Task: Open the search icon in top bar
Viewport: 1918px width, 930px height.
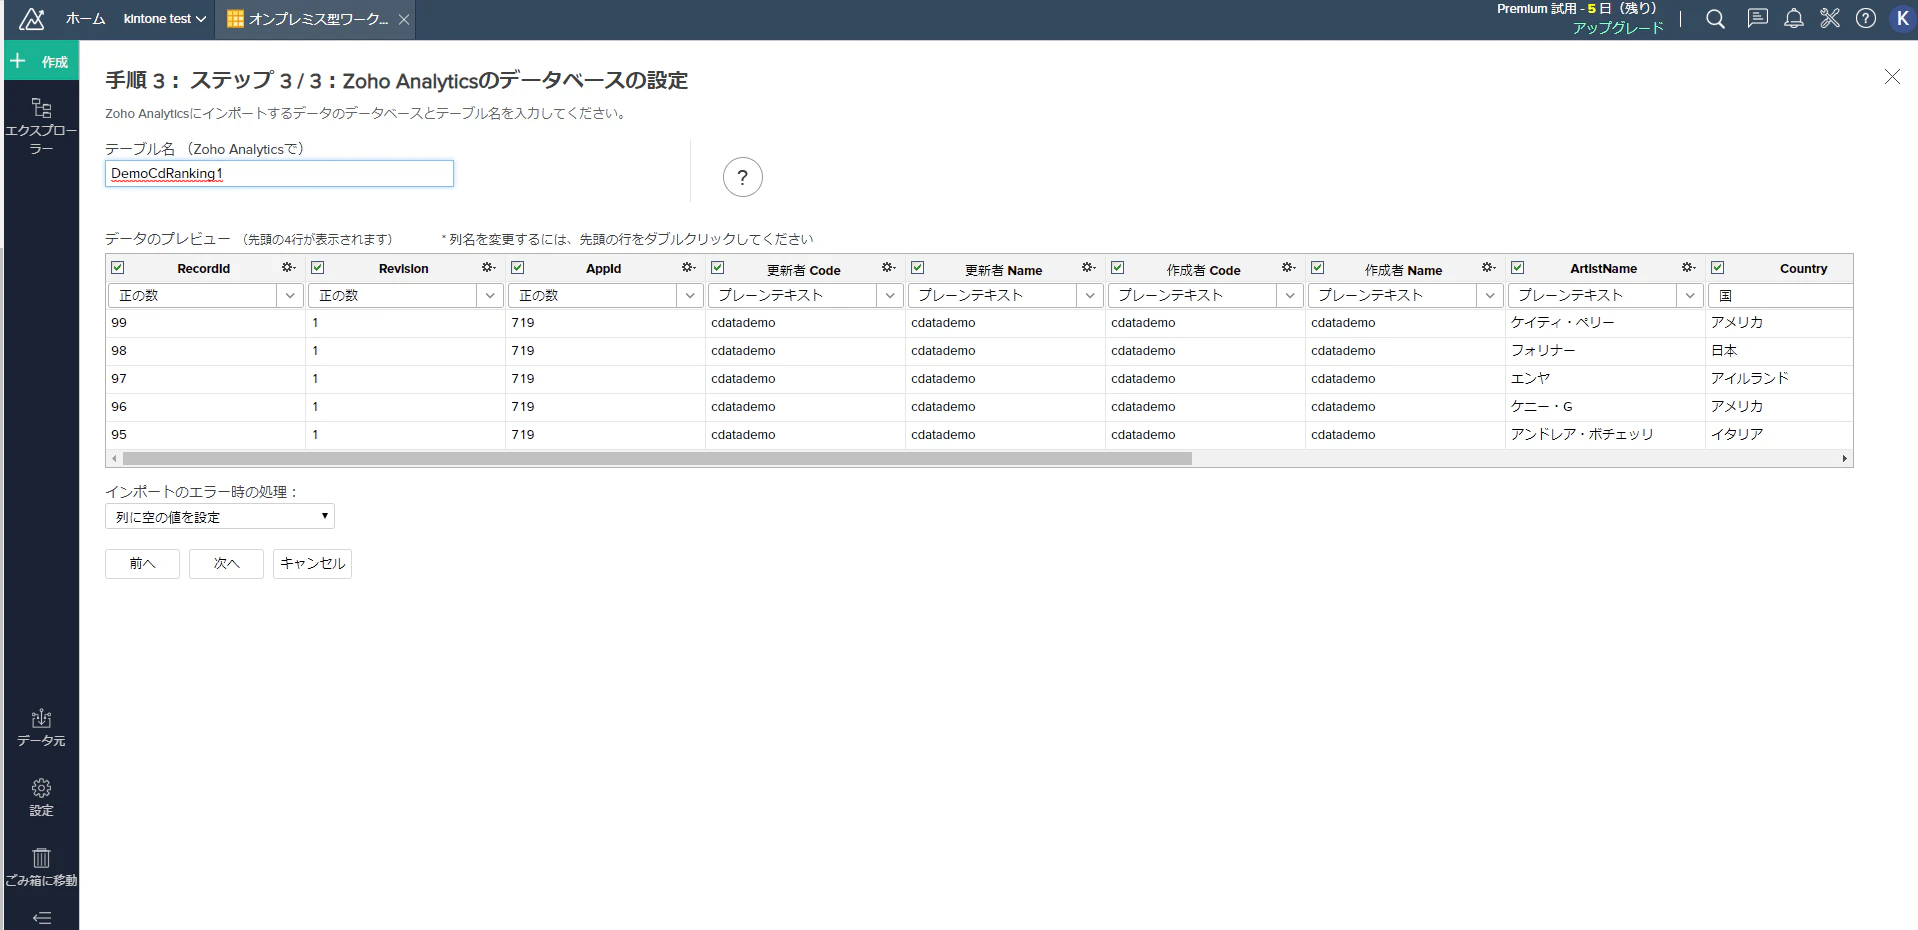Action: click(1715, 19)
